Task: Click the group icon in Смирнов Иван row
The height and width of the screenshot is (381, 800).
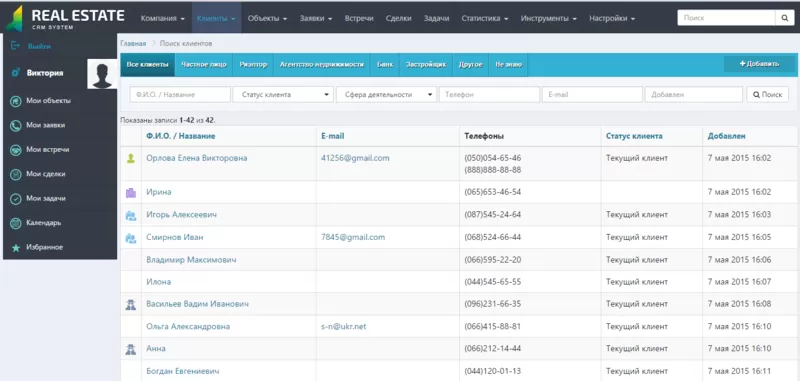Action: click(131, 238)
